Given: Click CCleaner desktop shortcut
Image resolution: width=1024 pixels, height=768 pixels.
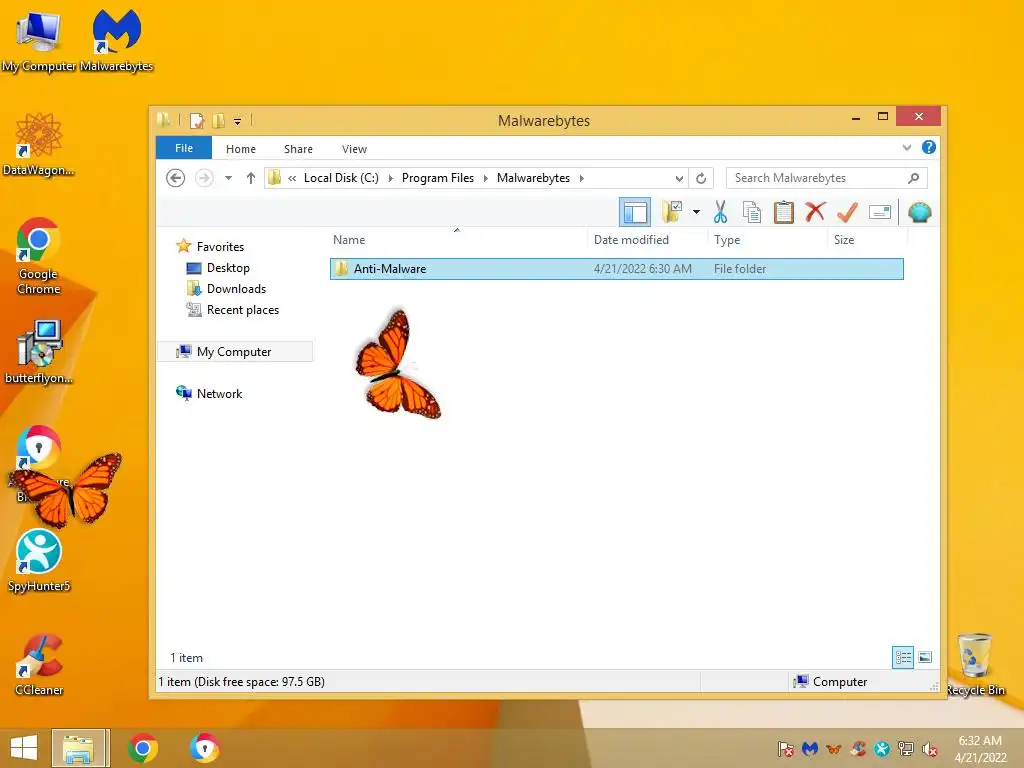Looking at the screenshot, I should click(39, 665).
